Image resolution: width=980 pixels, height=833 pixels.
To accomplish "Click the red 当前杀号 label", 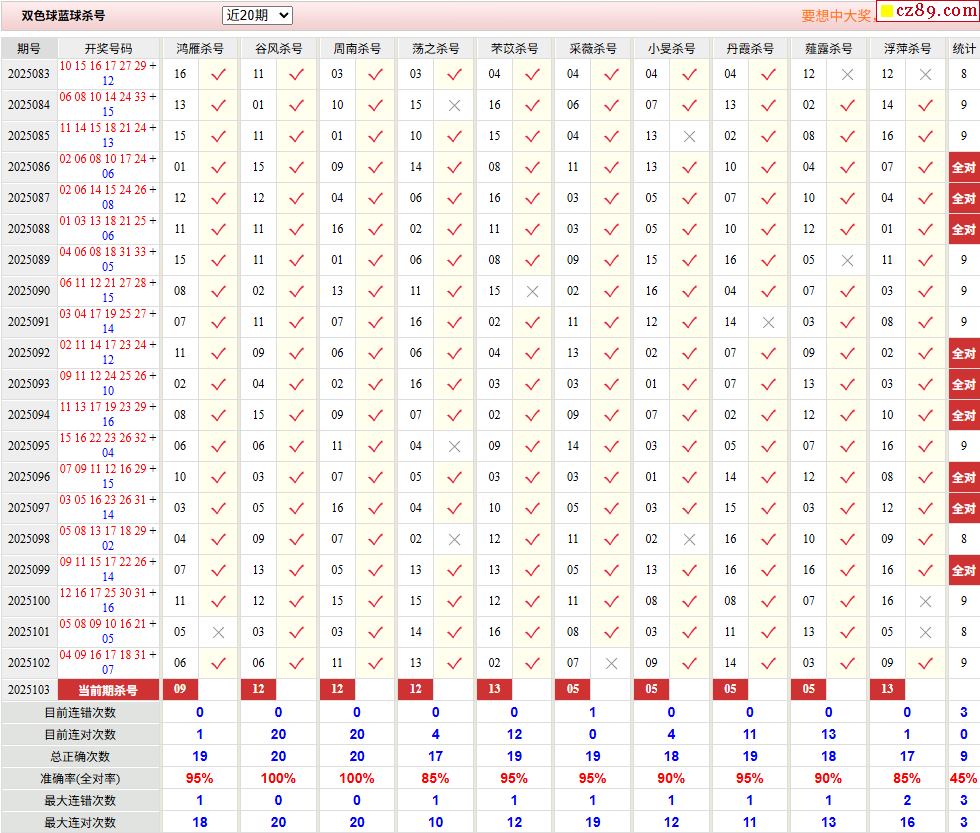I will coord(108,690).
